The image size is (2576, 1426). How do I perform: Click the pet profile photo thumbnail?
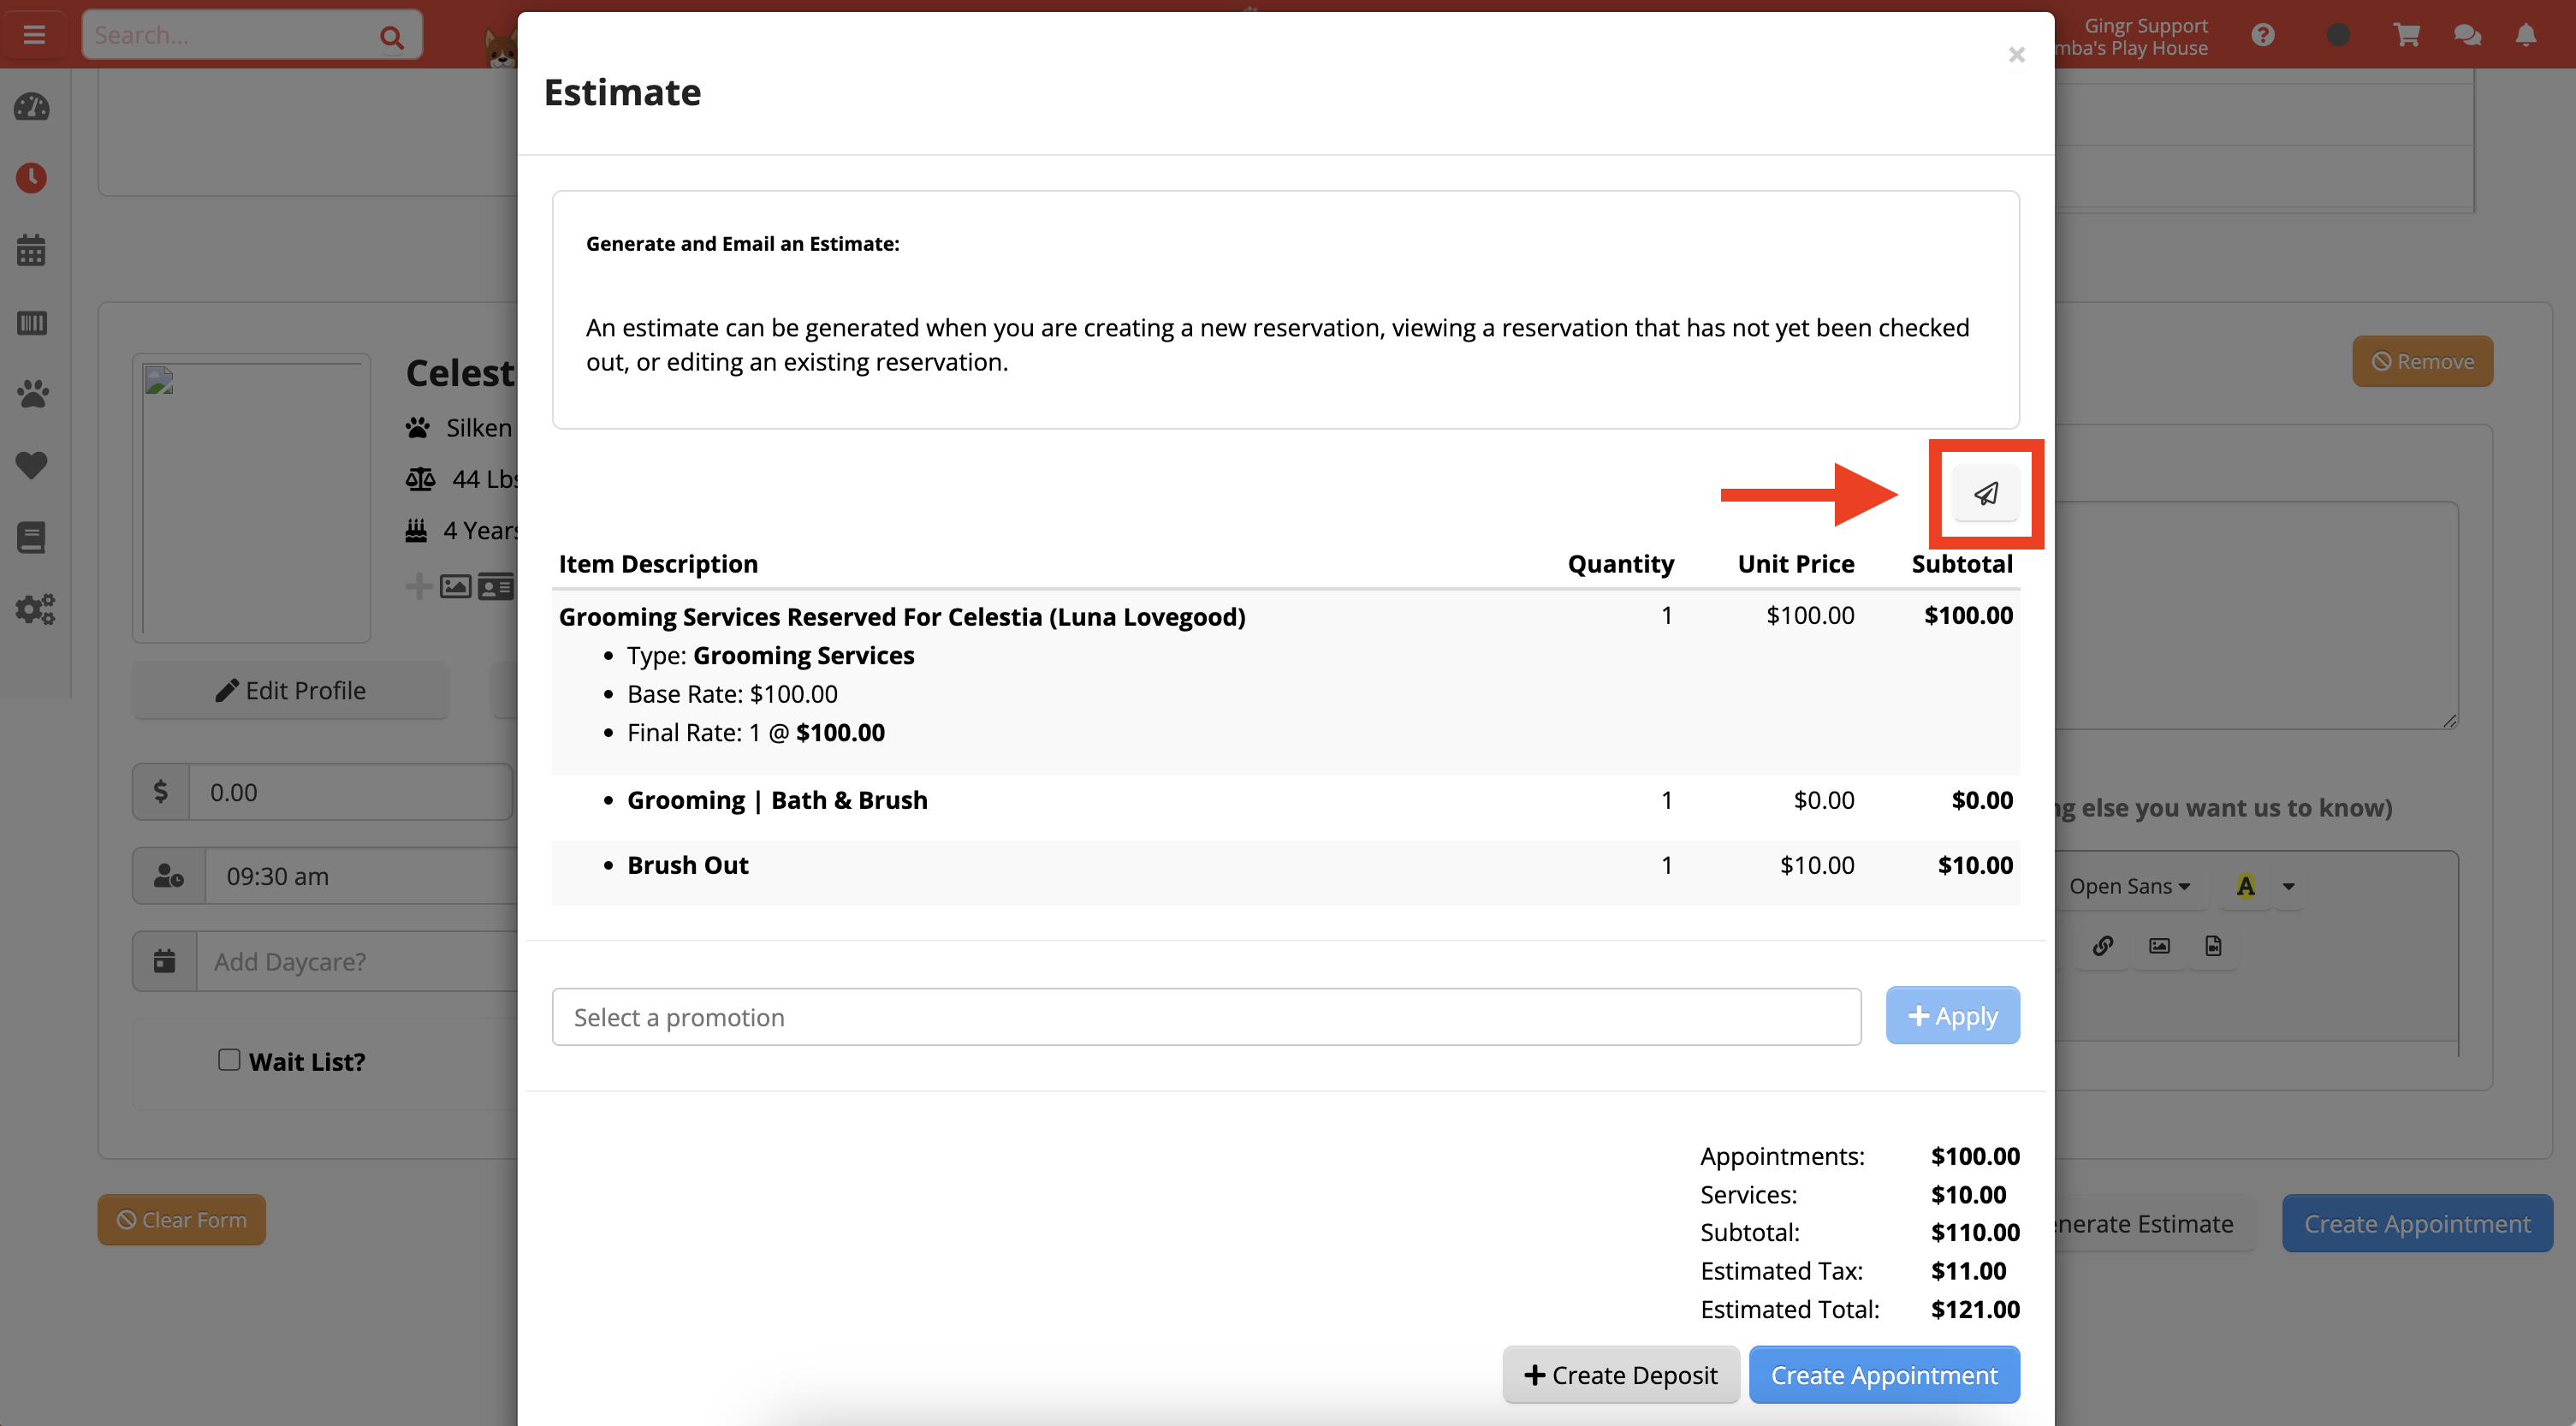pos(252,497)
